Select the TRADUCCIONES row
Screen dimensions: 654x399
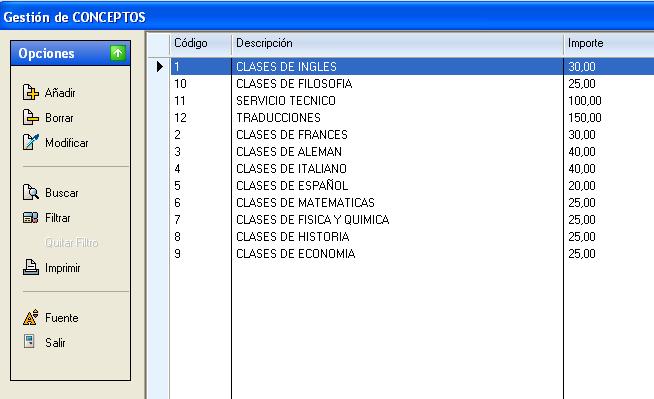click(412, 118)
